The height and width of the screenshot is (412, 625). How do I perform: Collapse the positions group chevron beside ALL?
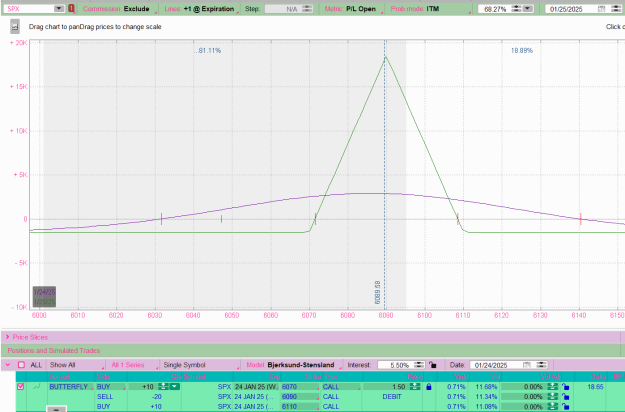coord(8,365)
